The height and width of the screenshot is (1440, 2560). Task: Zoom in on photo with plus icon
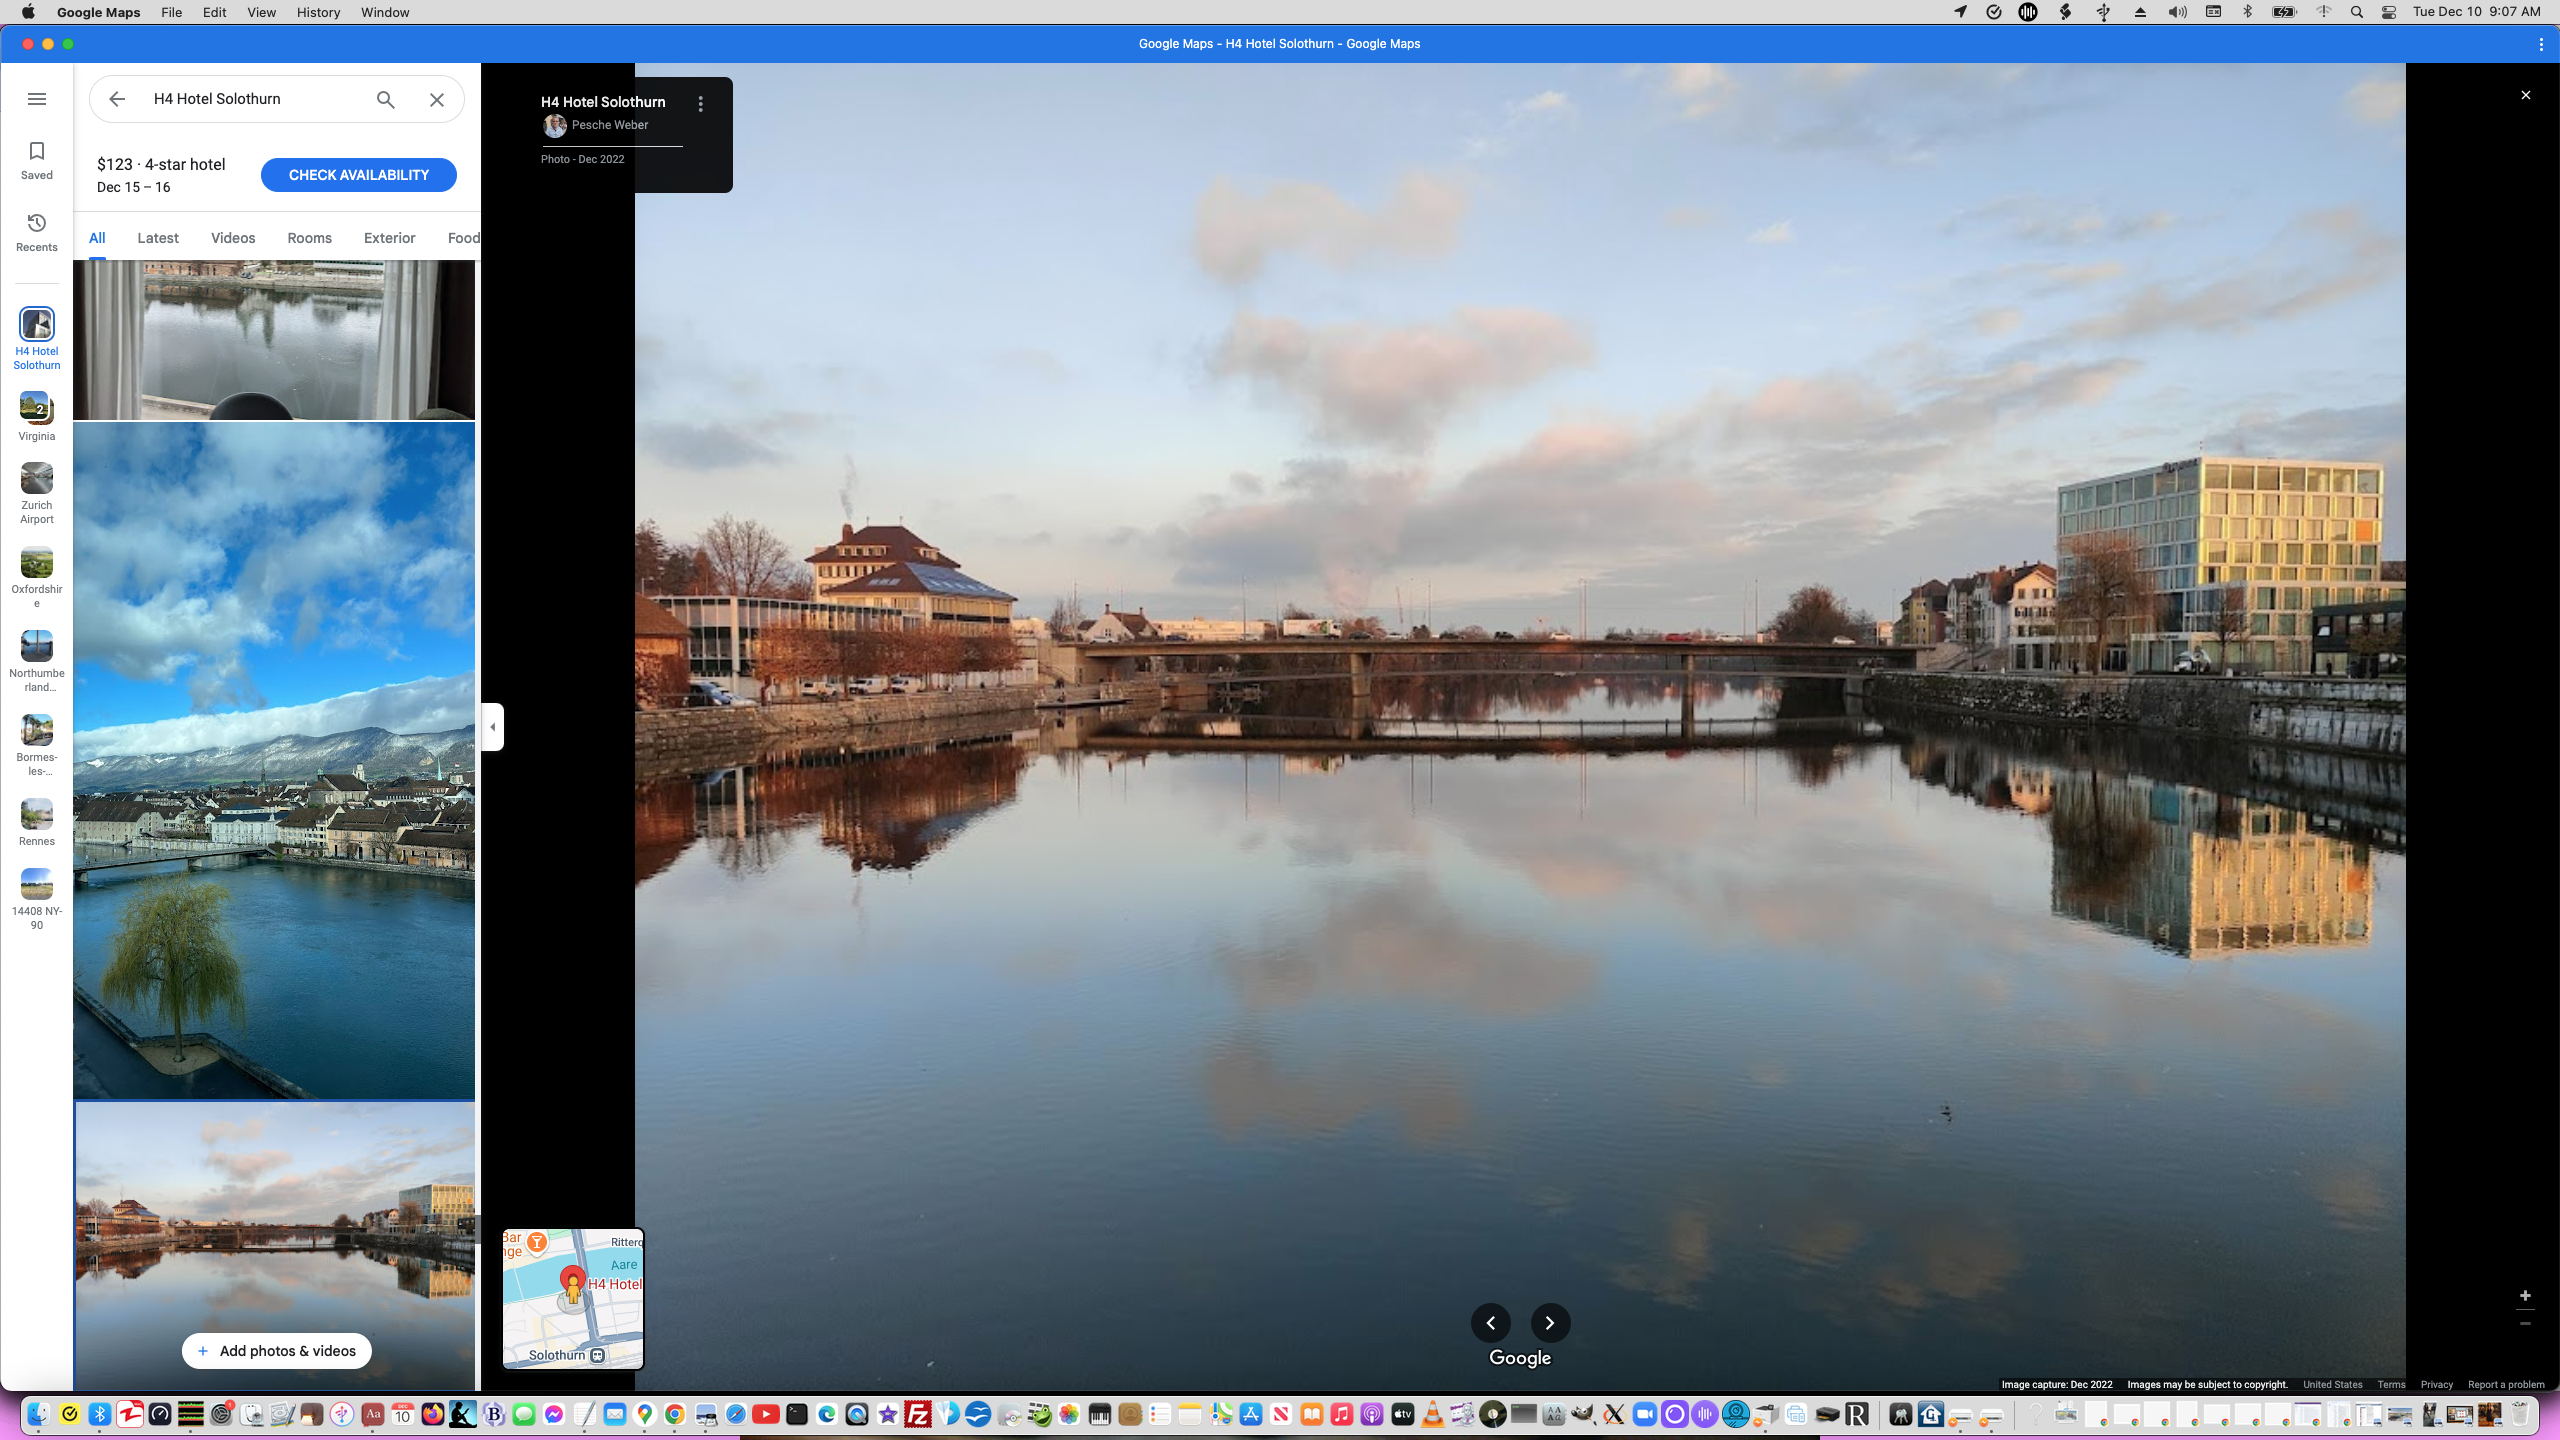(x=2525, y=1296)
